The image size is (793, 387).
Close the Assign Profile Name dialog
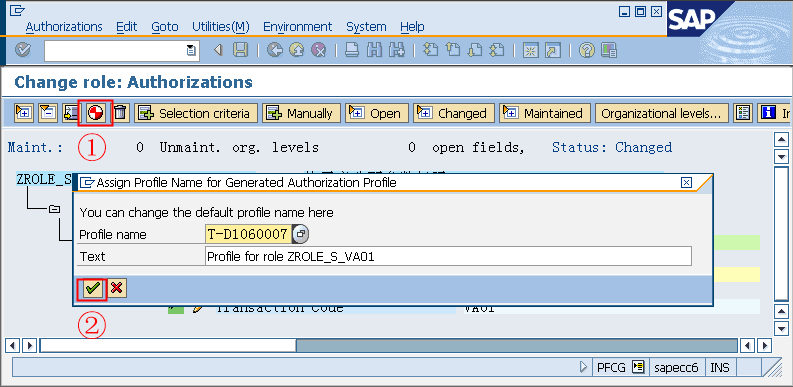(686, 183)
